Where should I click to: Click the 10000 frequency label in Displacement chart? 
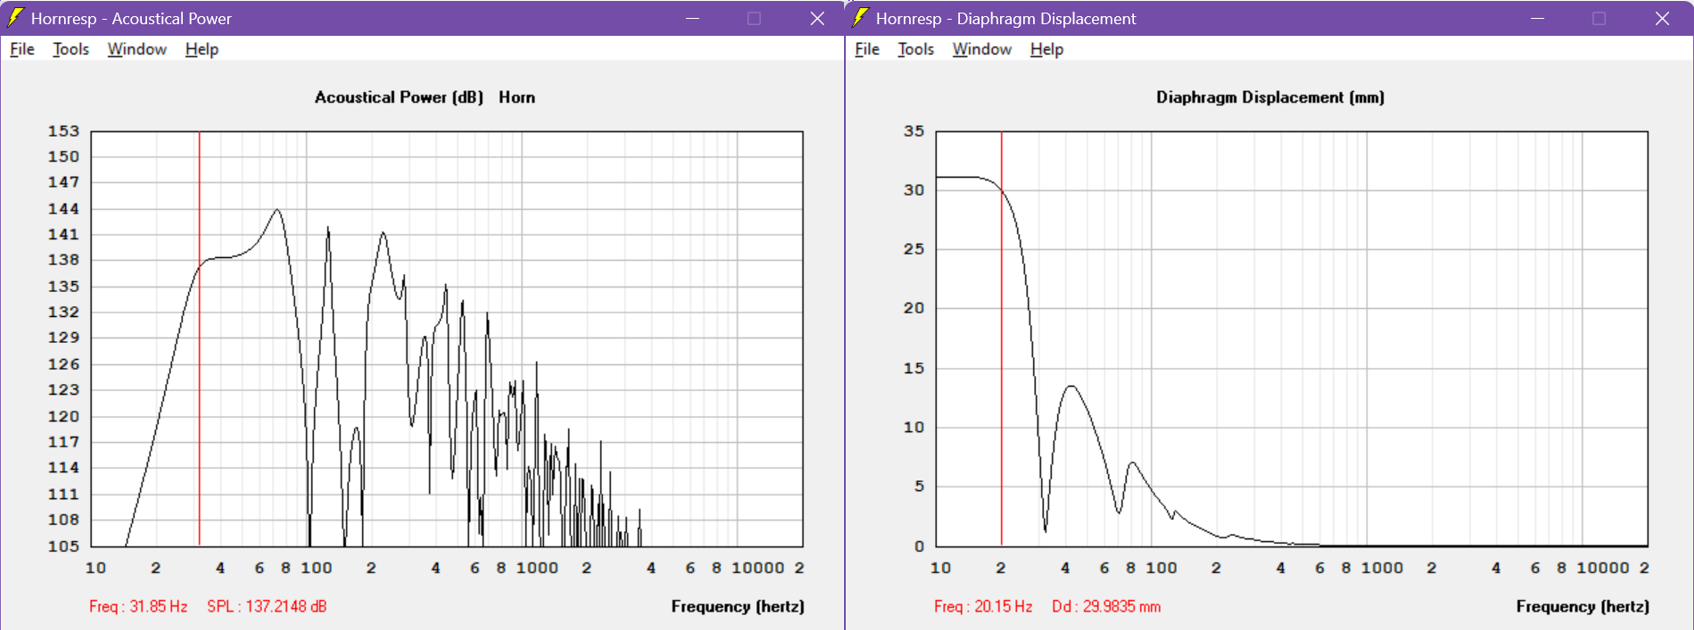click(1603, 568)
